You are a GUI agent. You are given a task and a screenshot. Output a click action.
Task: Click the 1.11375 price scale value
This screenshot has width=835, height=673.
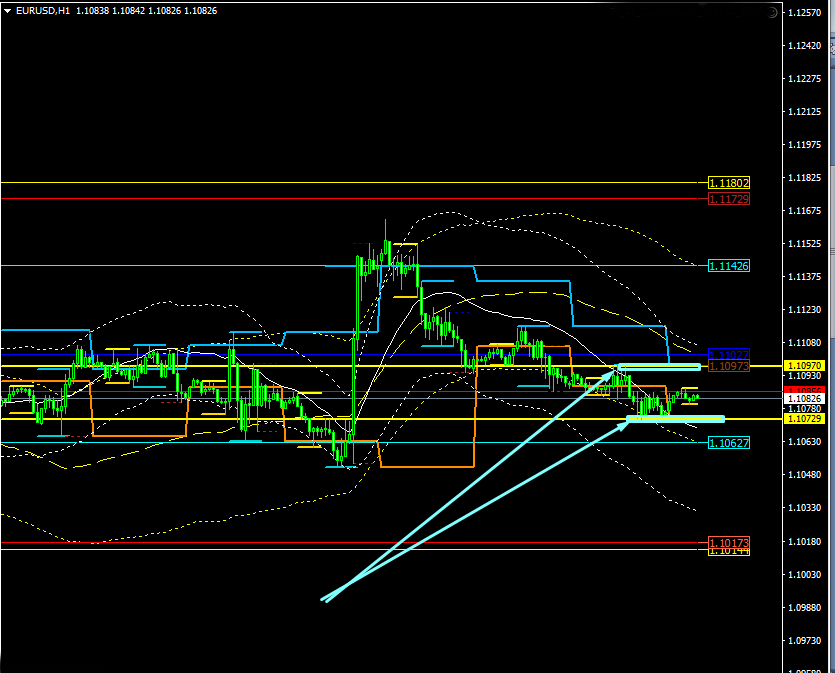pos(805,277)
